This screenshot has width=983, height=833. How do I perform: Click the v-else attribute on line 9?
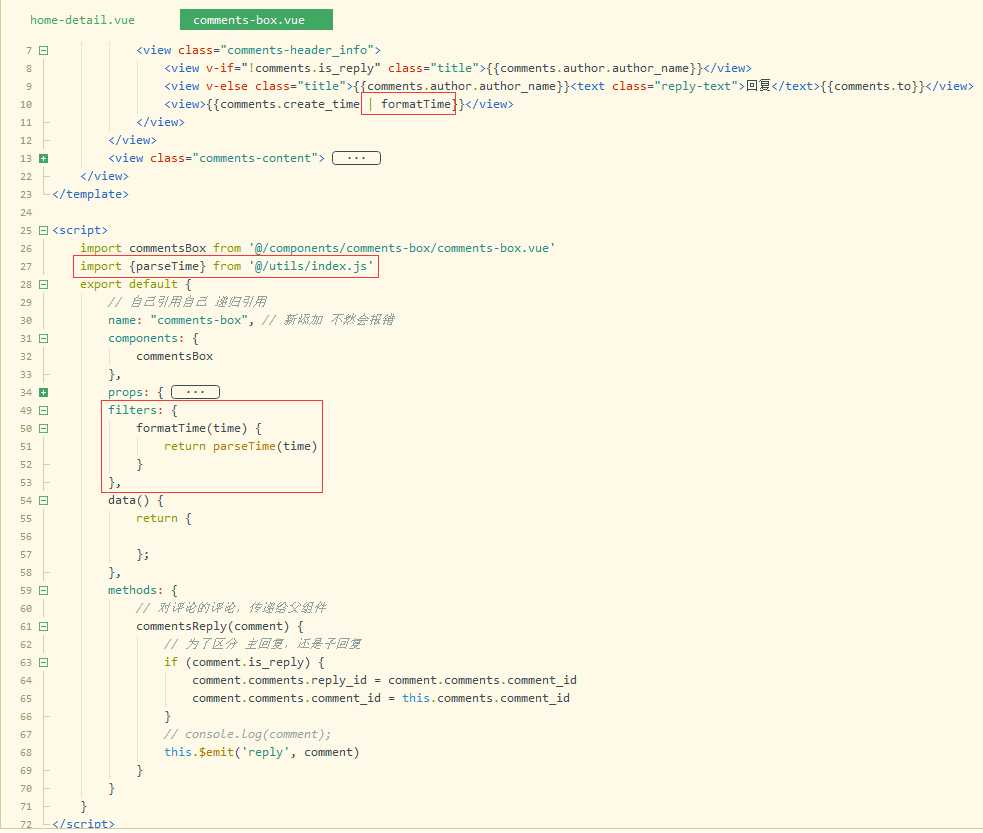click(226, 86)
